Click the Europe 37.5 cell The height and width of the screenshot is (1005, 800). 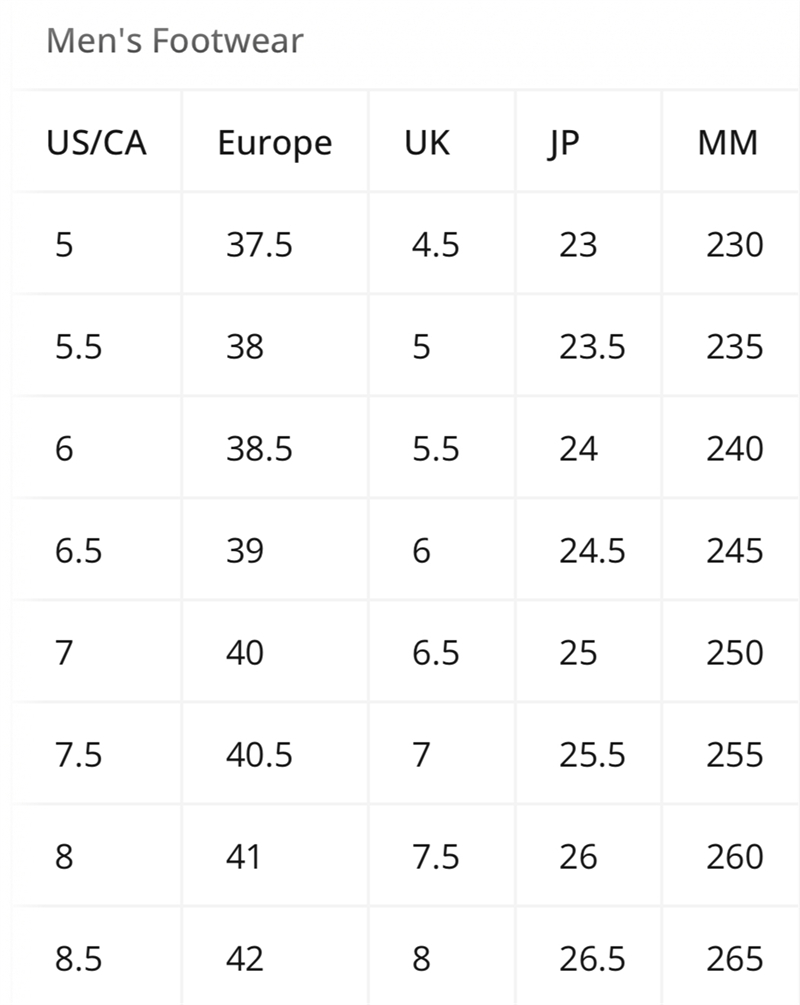259,245
